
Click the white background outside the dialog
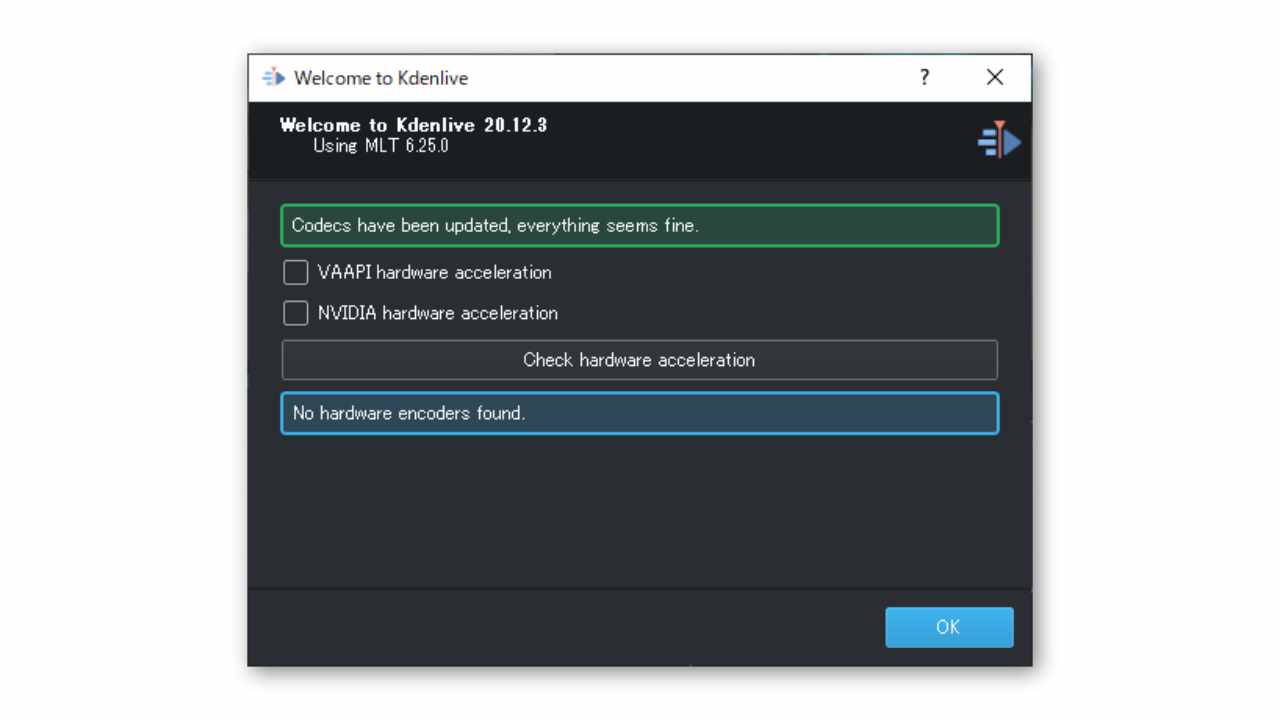[x=120, y=360]
